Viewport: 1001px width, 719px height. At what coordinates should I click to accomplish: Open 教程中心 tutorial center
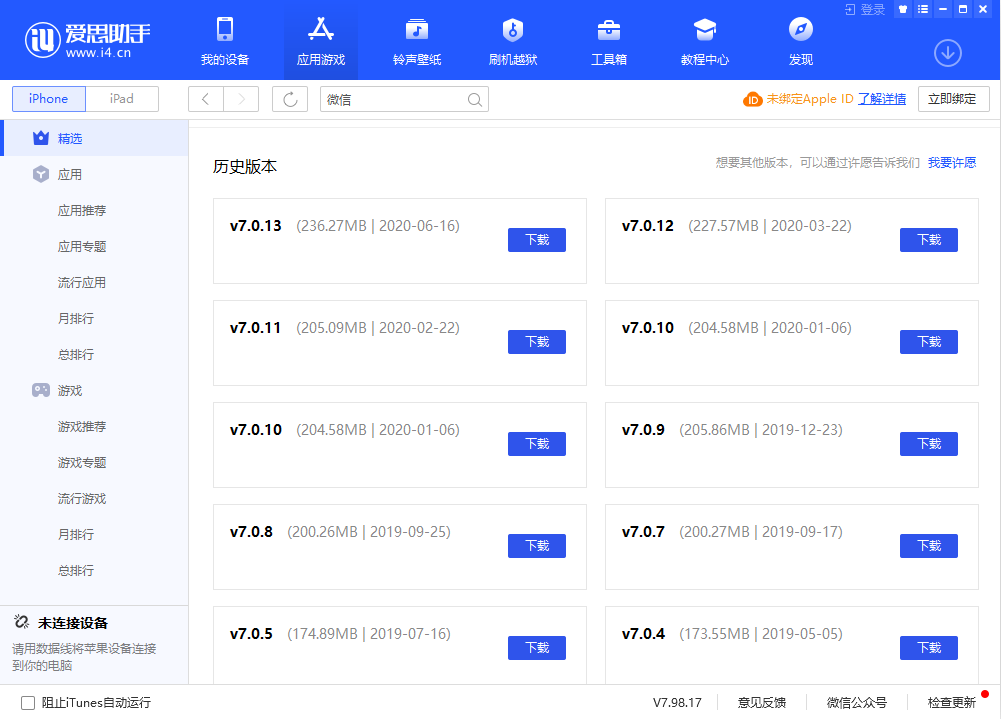(705, 41)
